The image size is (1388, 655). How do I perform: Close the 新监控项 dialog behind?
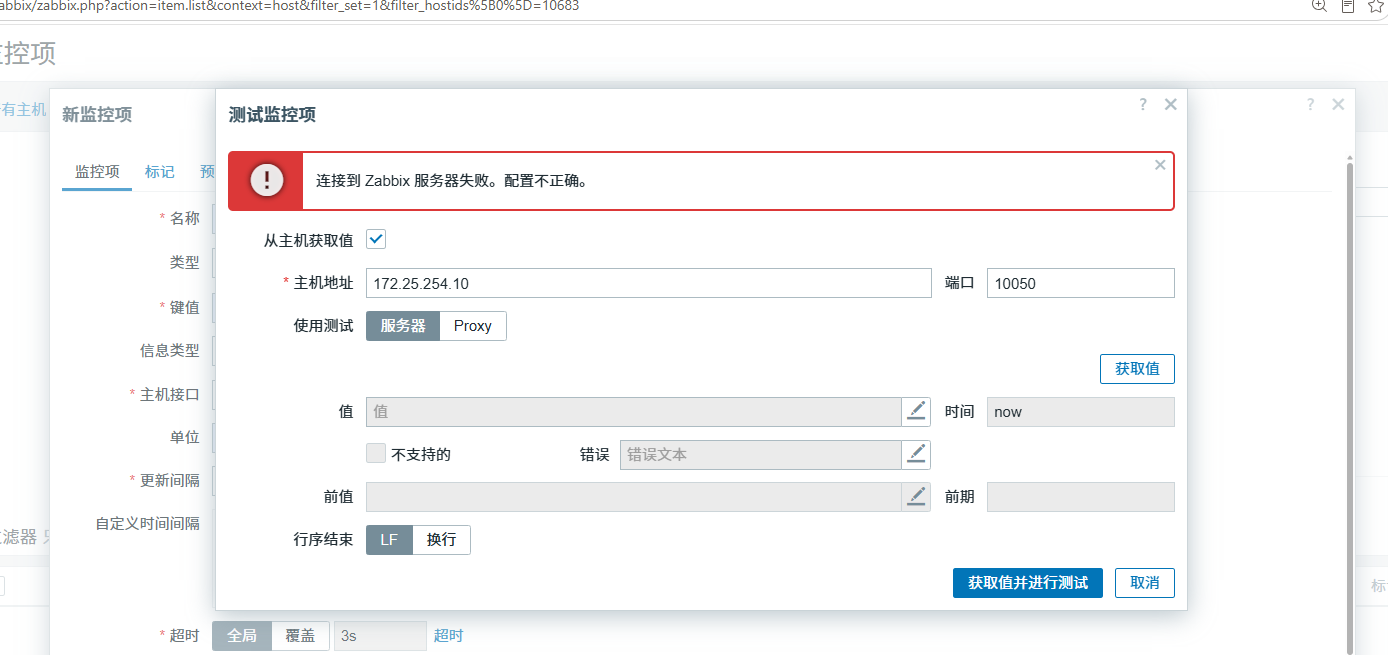pos(1338,104)
